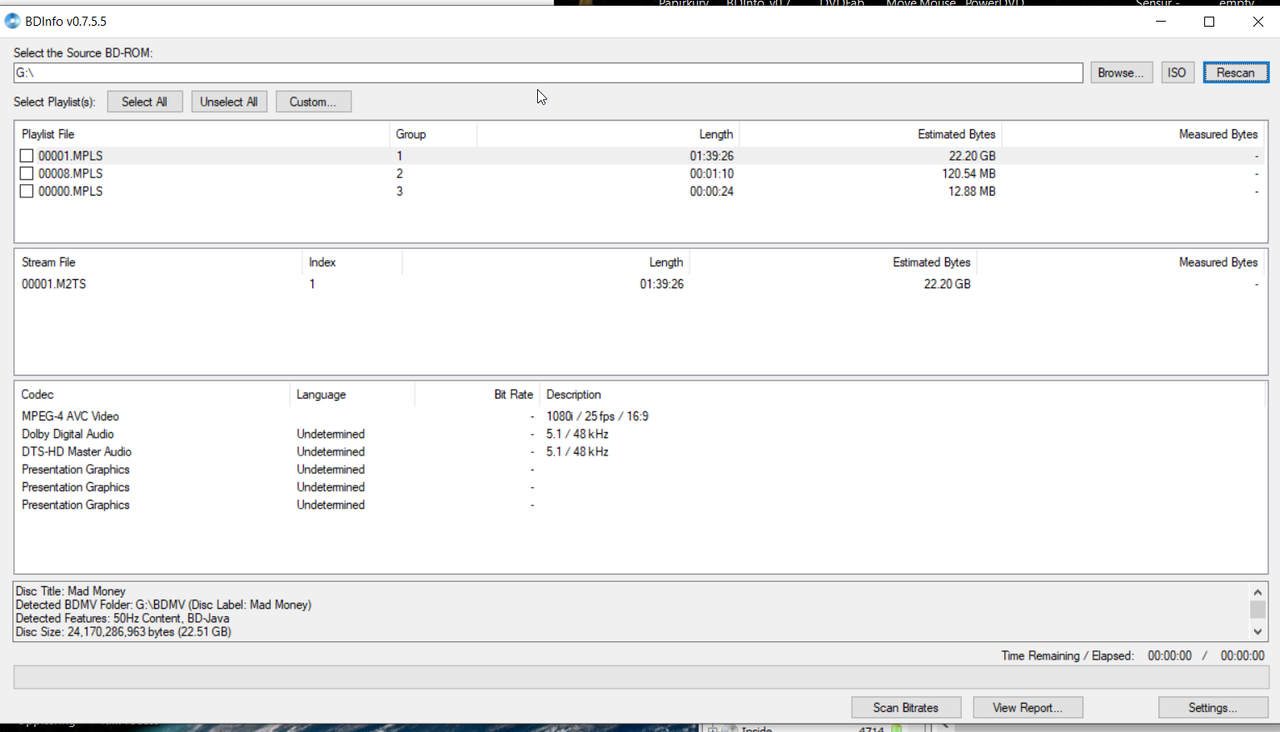Click the BDInfo app icon in title bar

pyautogui.click(x=13, y=21)
